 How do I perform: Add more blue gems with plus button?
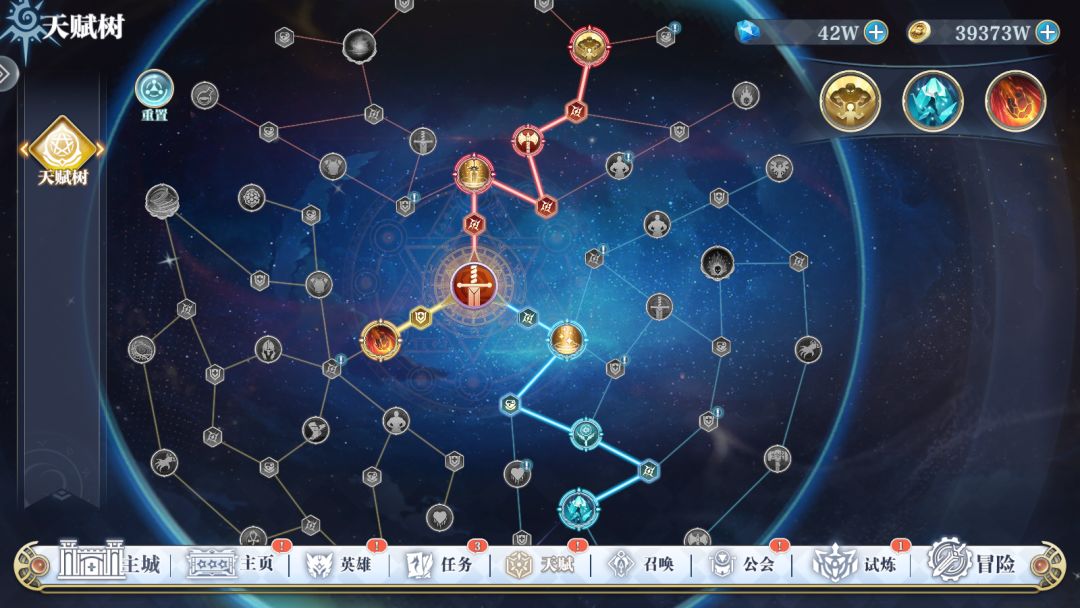(x=875, y=32)
